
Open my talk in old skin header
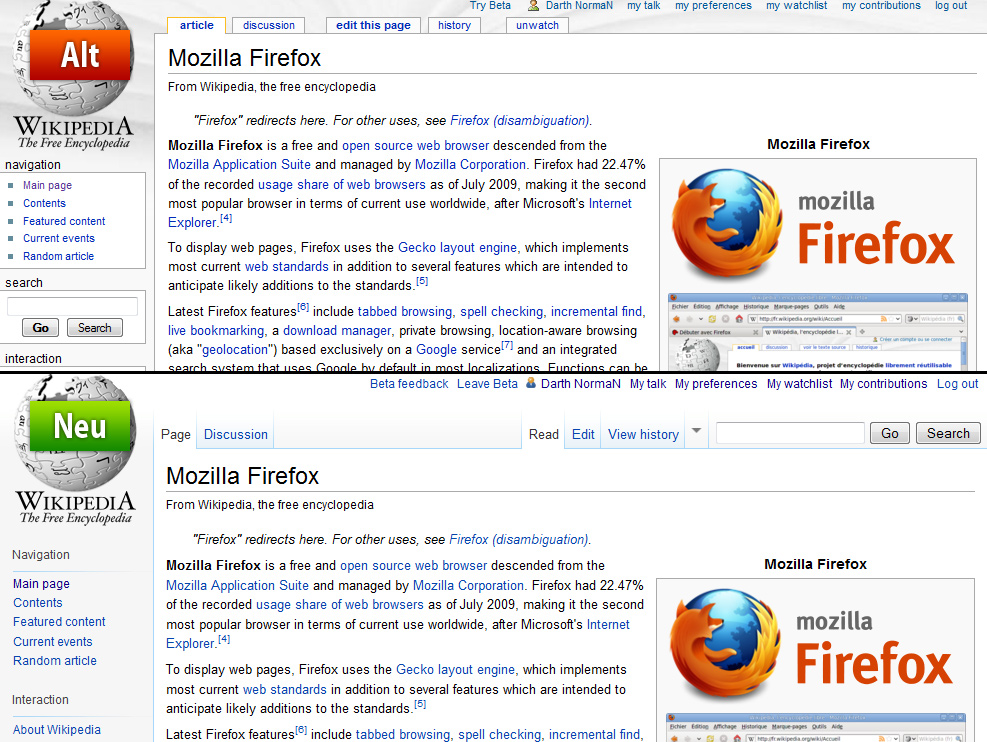643,6
